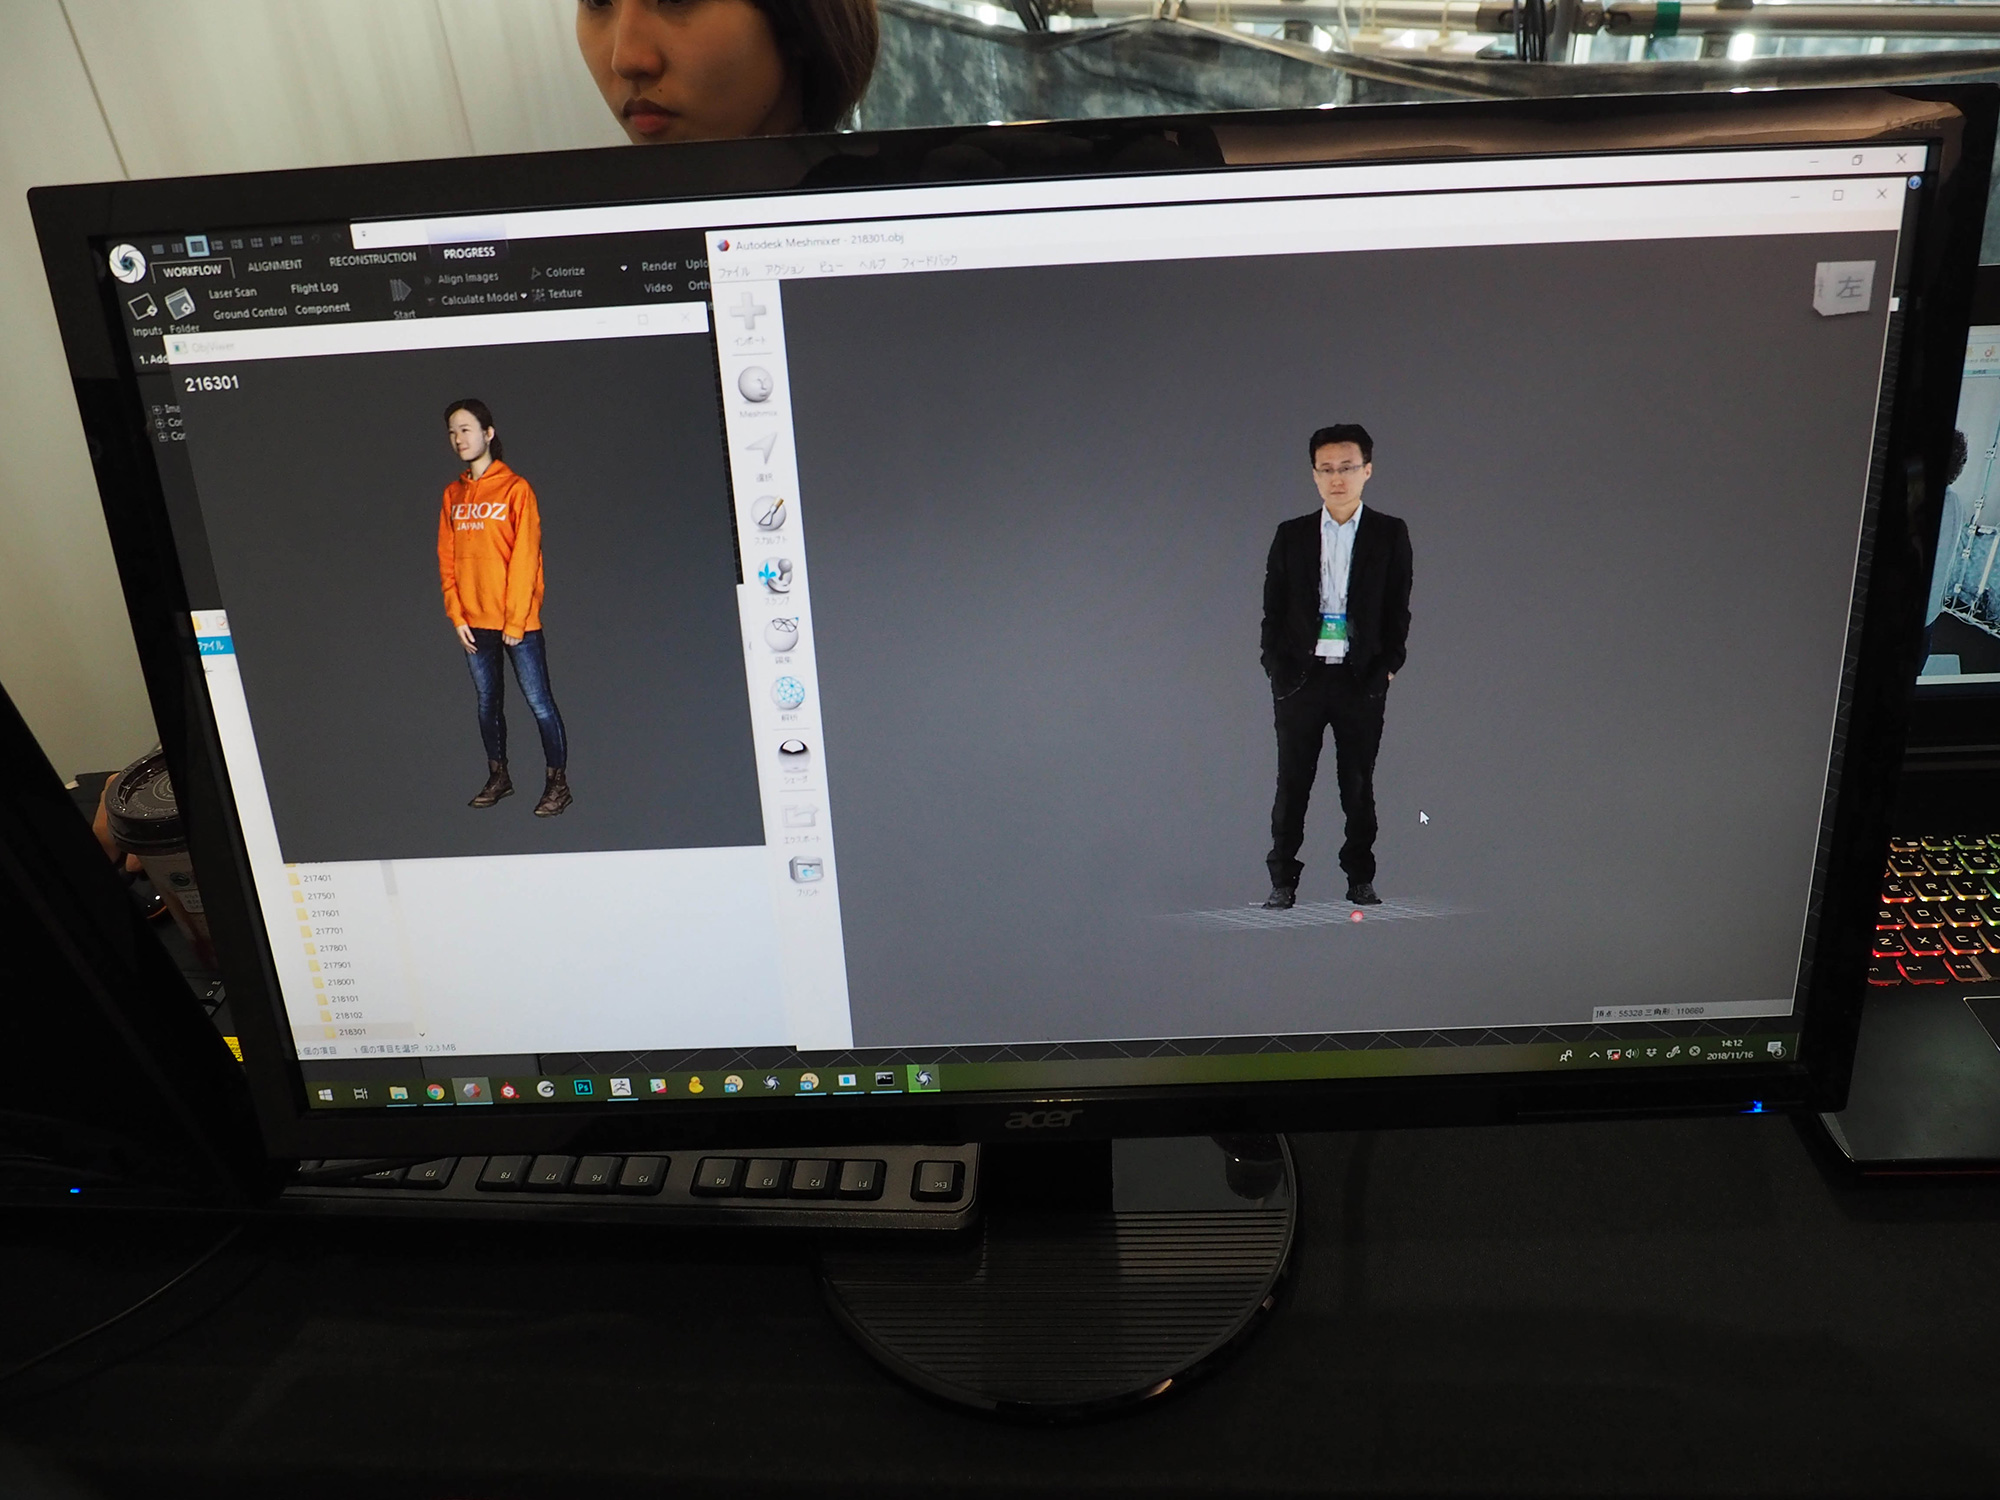Open Photoshop from the Windows taskbar
Screen dimensions: 2000x1500
click(583, 1087)
